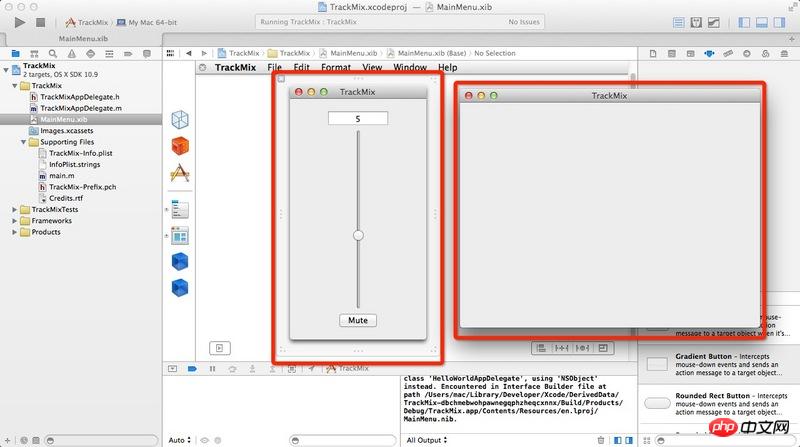
Task: Open the Project navigator folder icon
Action: tap(15, 54)
